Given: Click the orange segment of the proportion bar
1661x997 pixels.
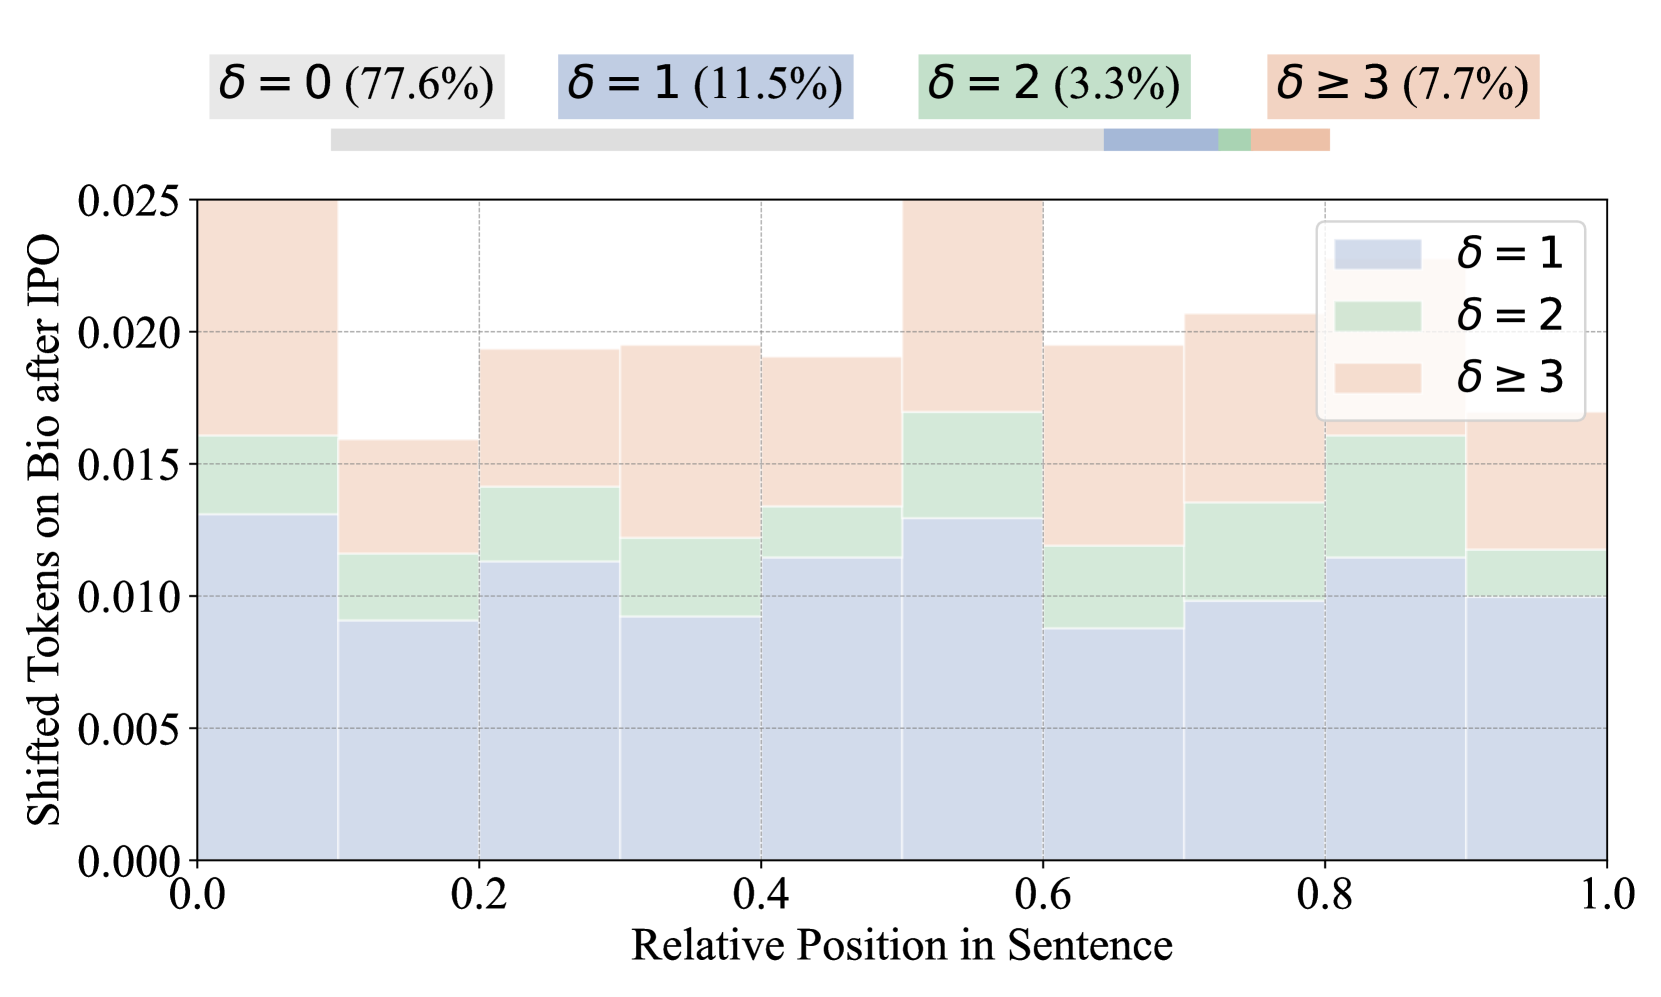Looking at the screenshot, I should (x=1290, y=140).
